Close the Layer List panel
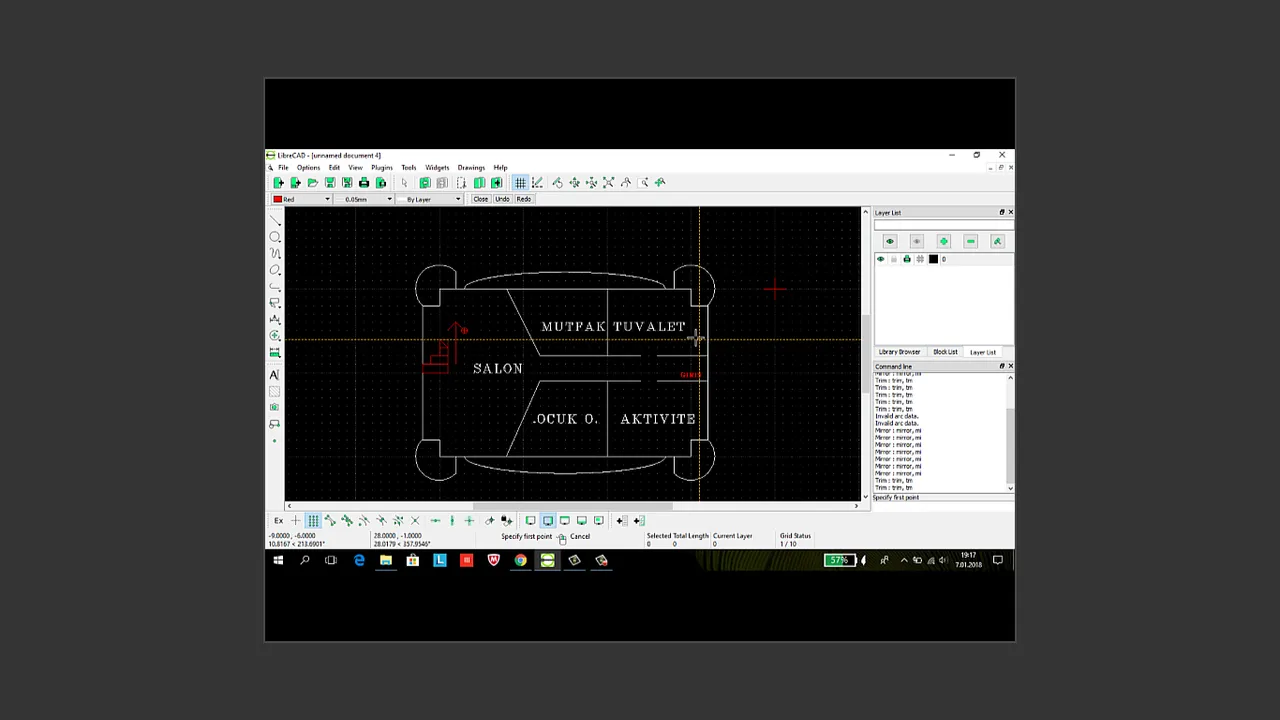This screenshot has width=1280, height=720. [1010, 212]
